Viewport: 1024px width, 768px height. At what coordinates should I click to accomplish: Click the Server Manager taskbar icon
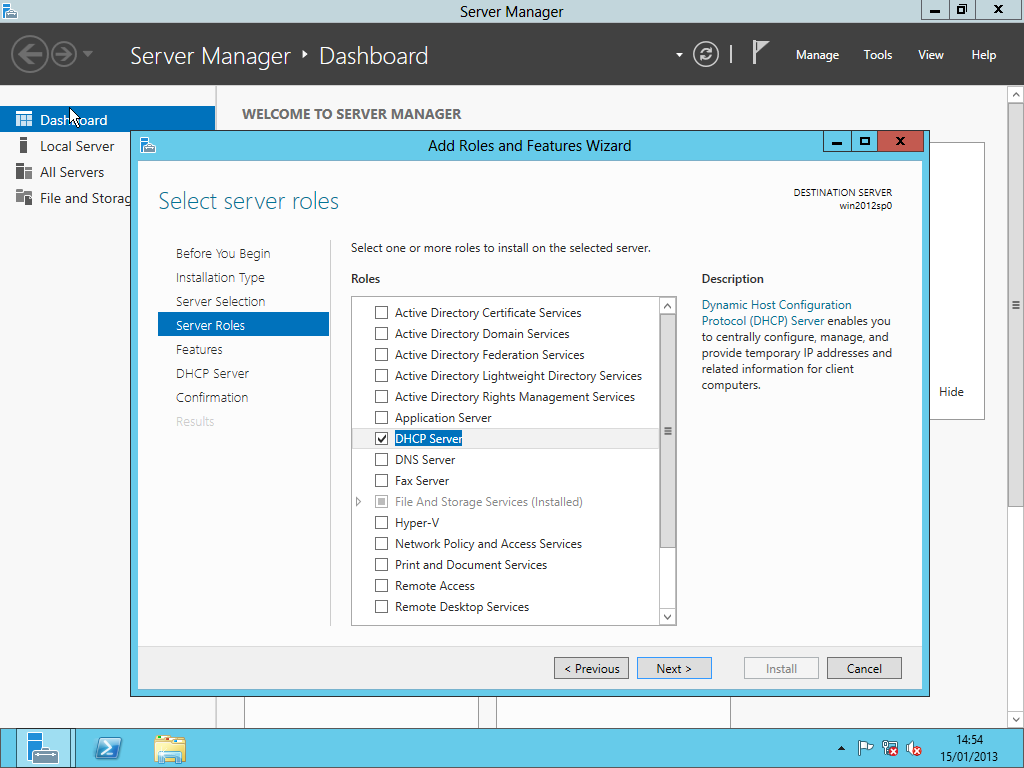tap(43, 748)
